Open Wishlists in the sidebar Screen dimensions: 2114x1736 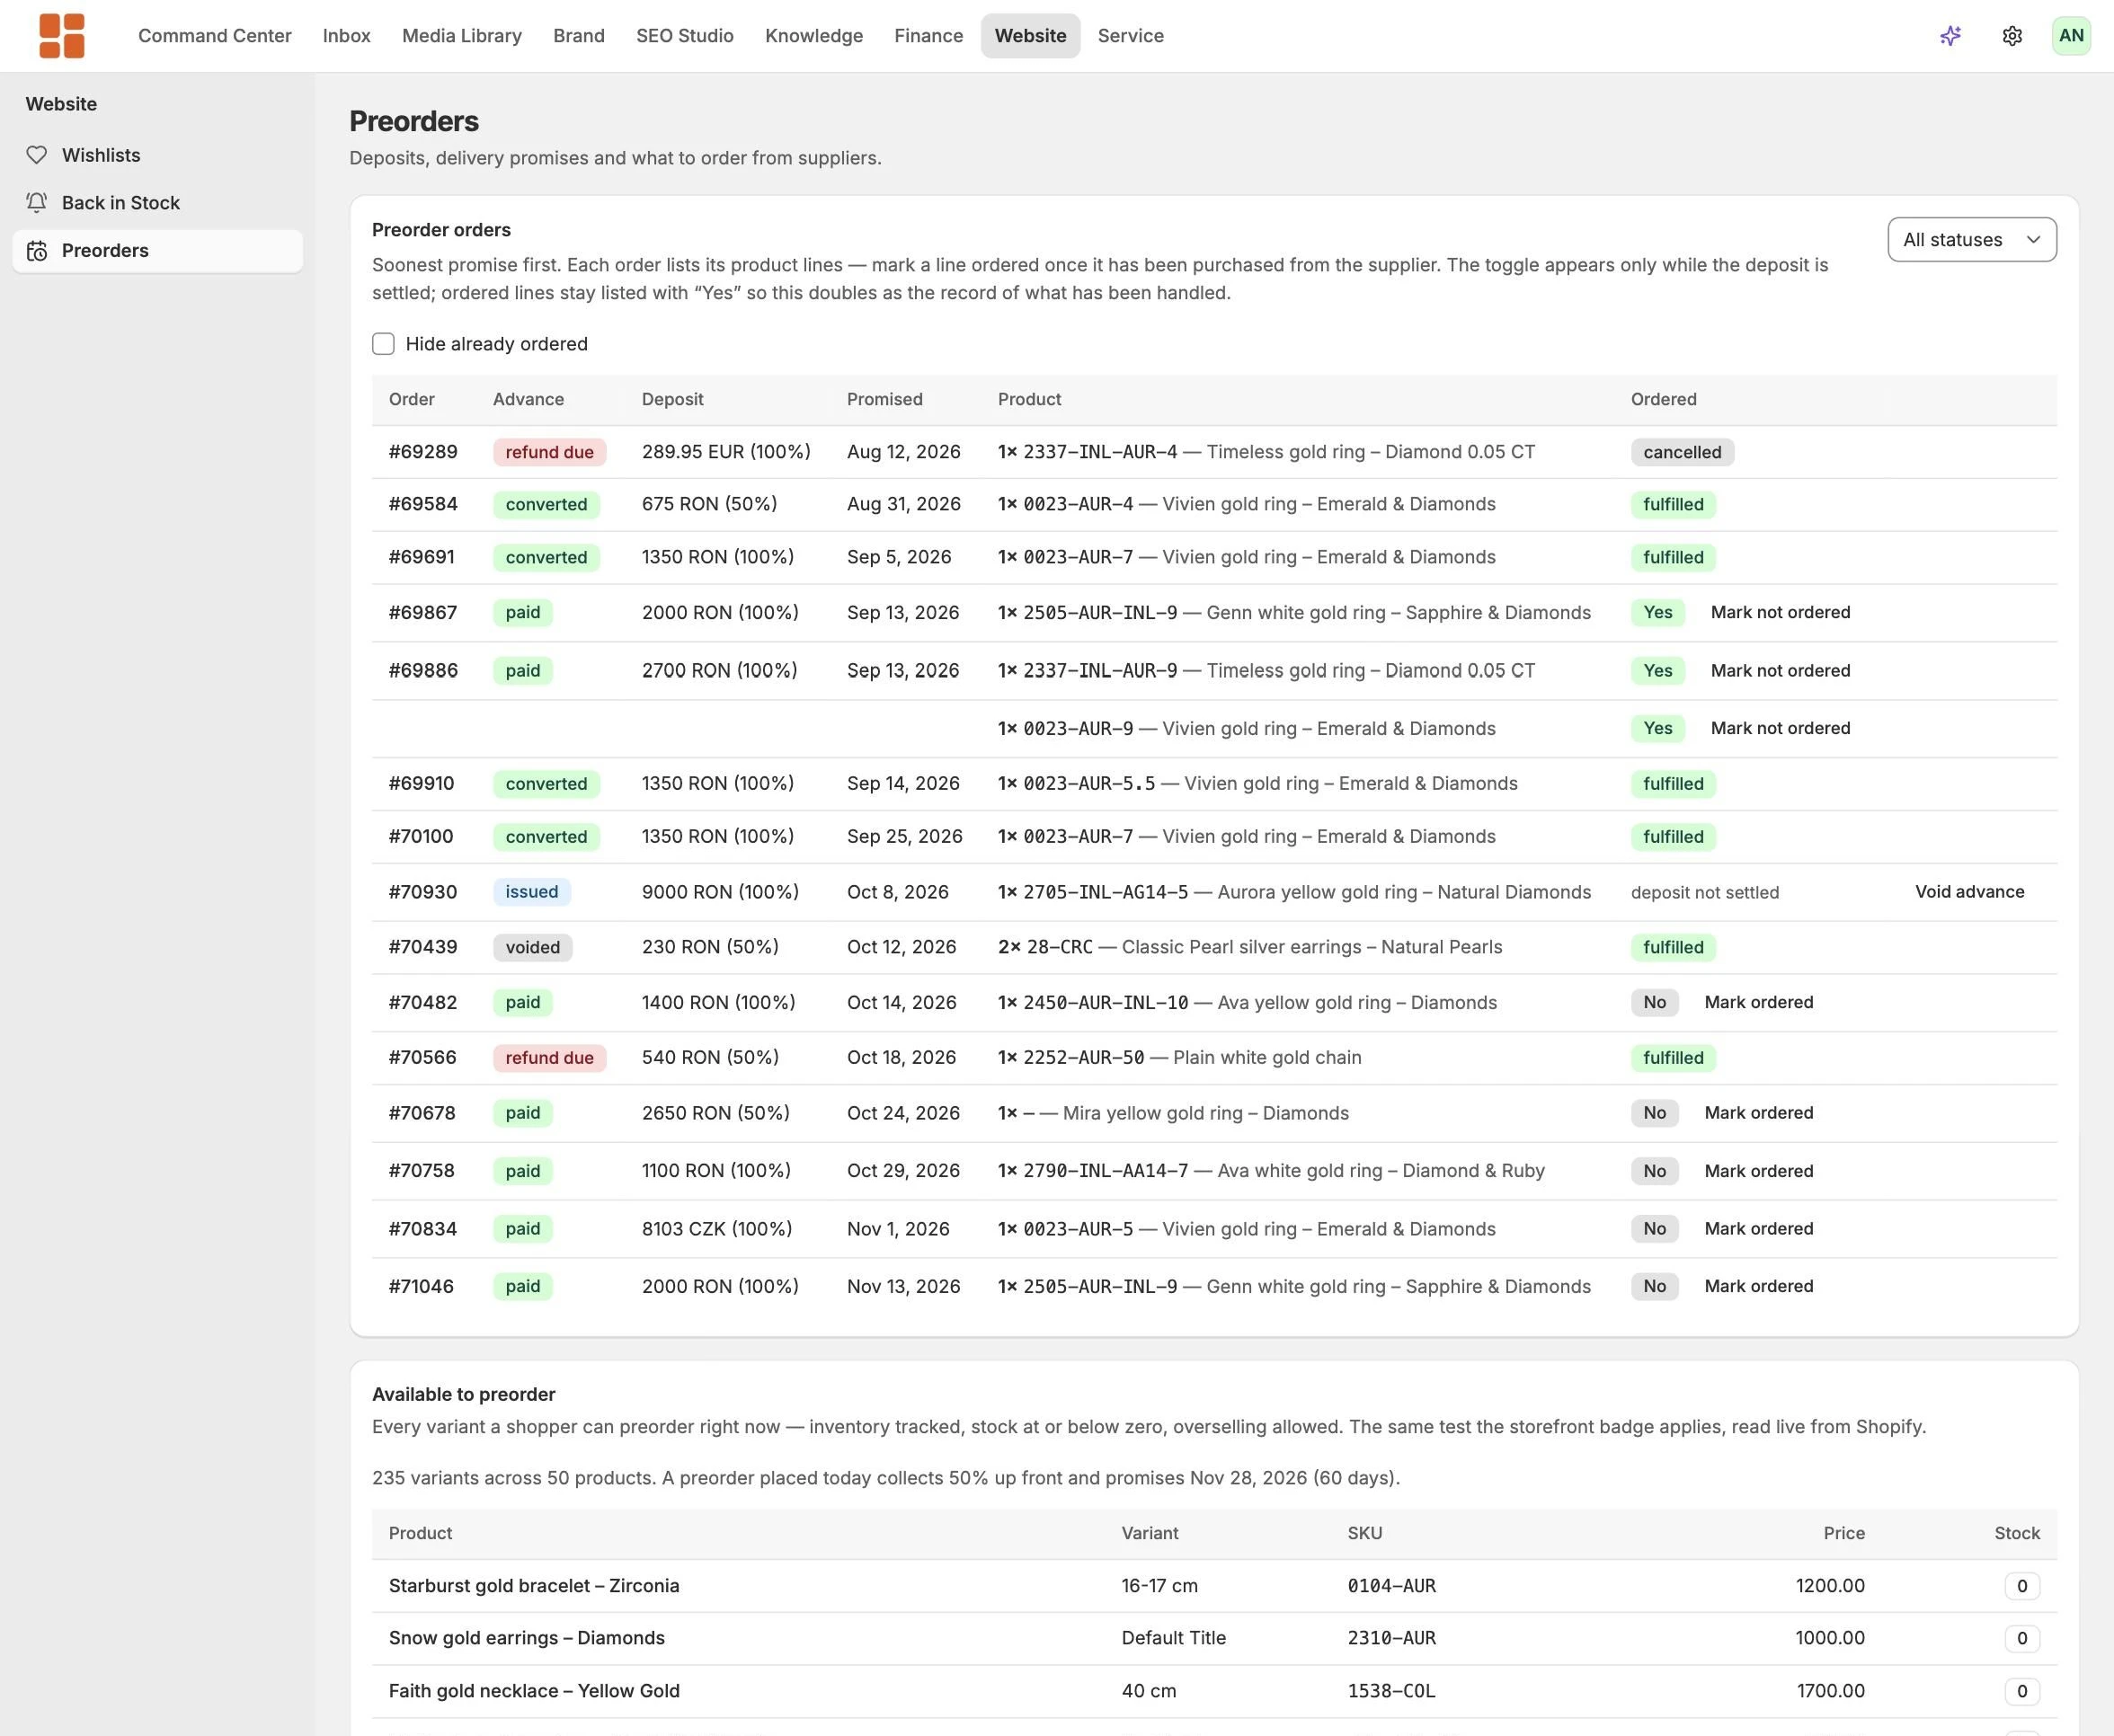pos(158,155)
